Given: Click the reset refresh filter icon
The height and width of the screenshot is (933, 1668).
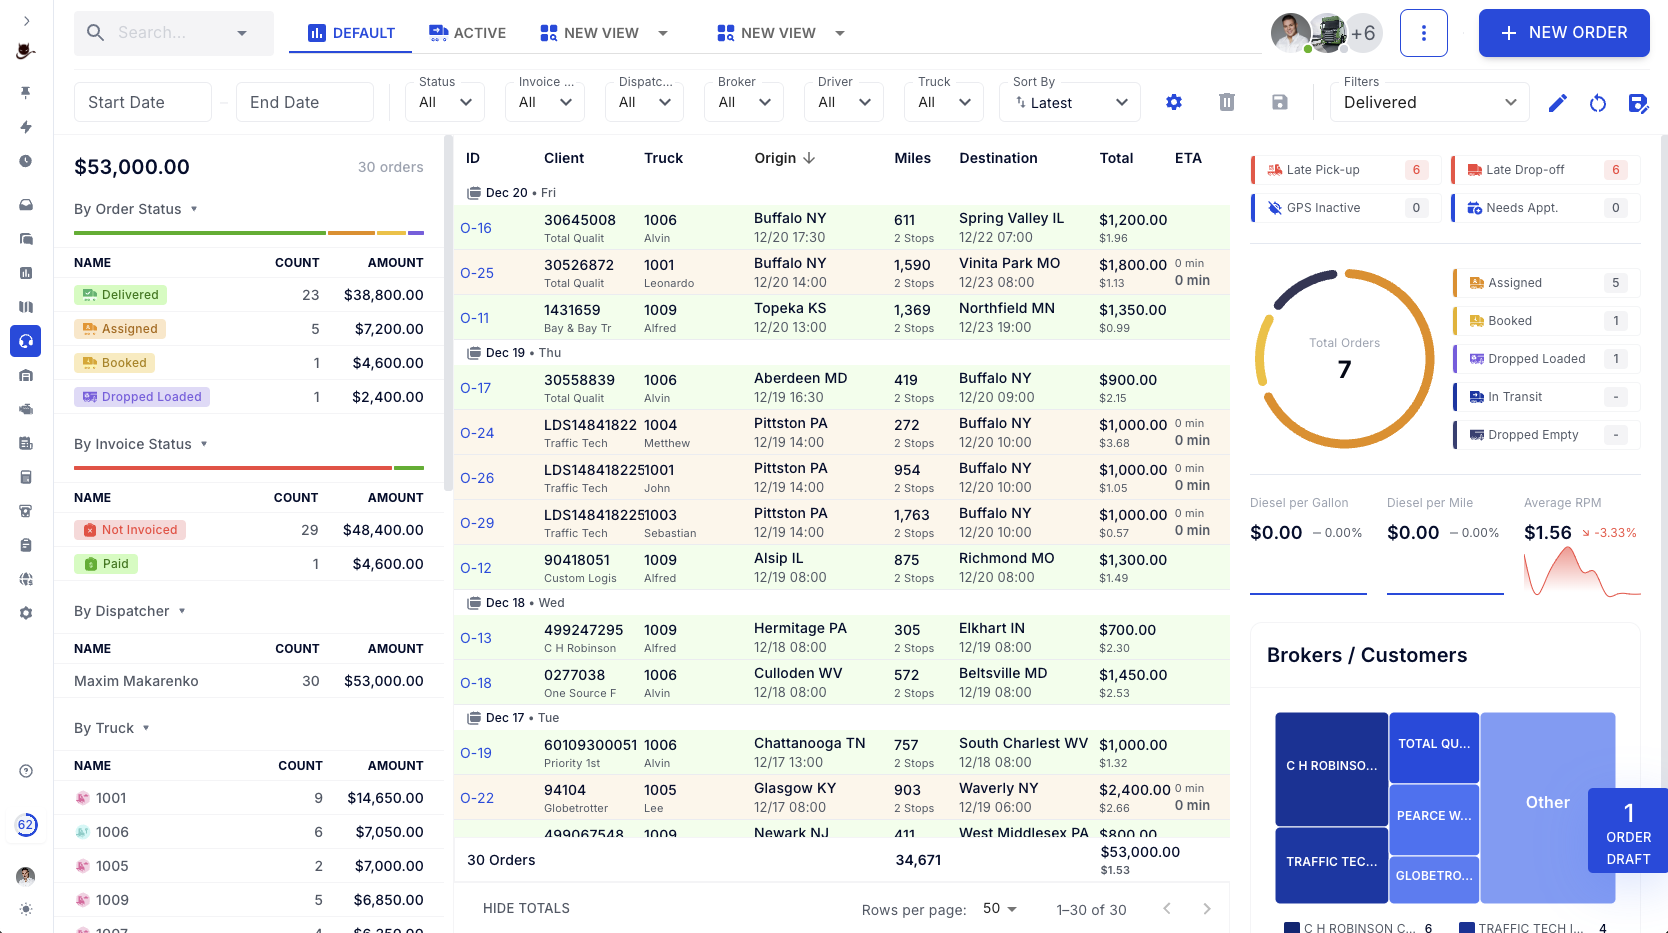Looking at the screenshot, I should pyautogui.click(x=1598, y=103).
